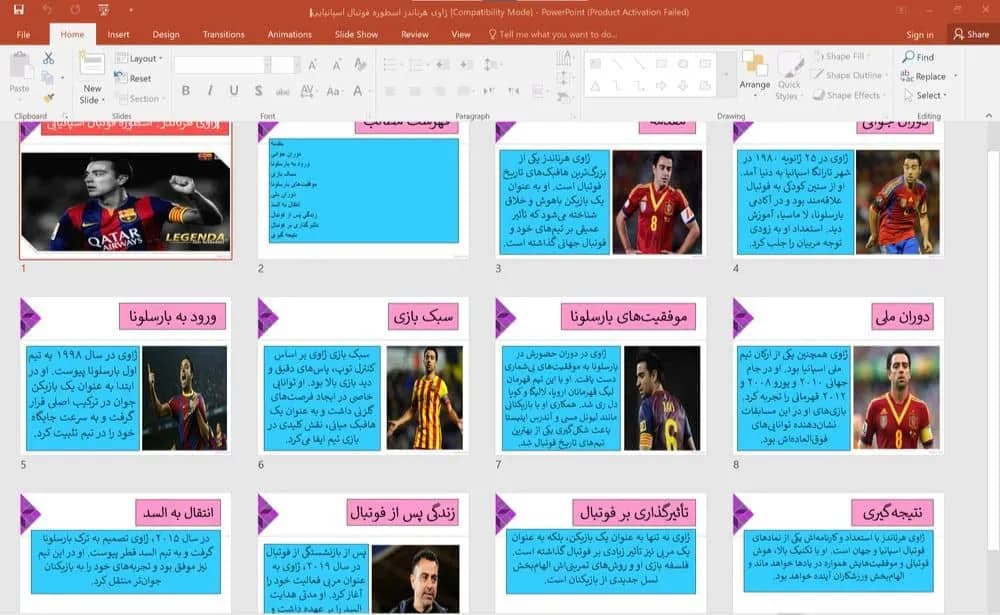Toggle Underline formatting

pyautogui.click(x=234, y=91)
